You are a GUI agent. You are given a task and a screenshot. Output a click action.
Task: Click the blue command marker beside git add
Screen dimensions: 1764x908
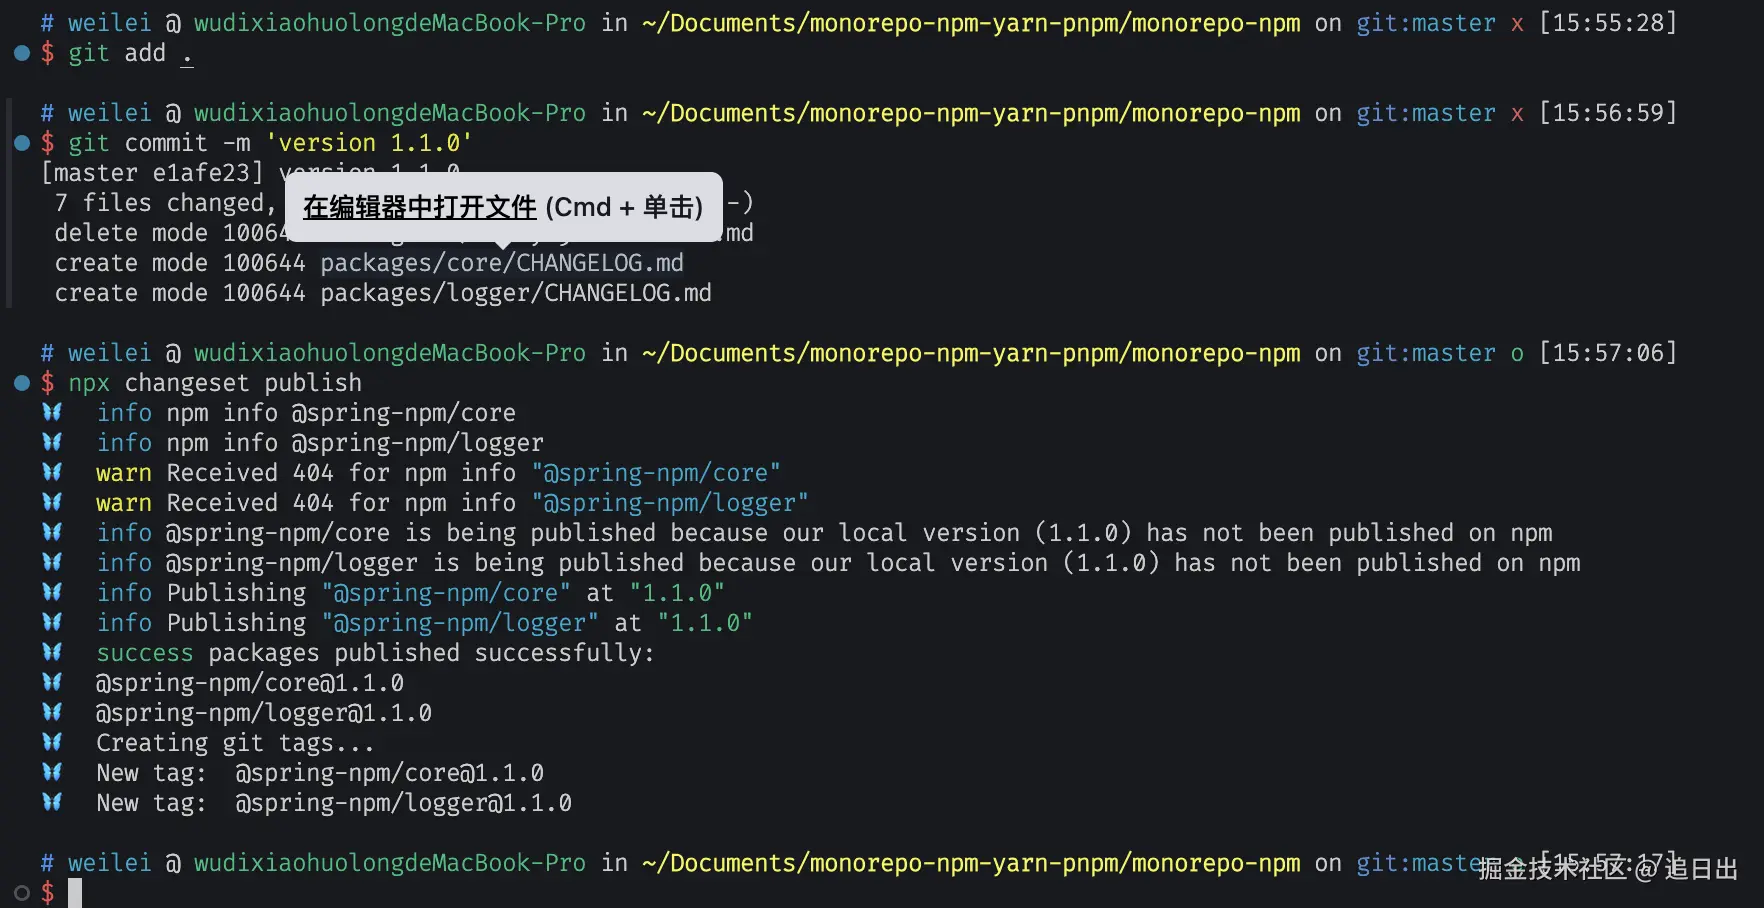coord(22,53)
